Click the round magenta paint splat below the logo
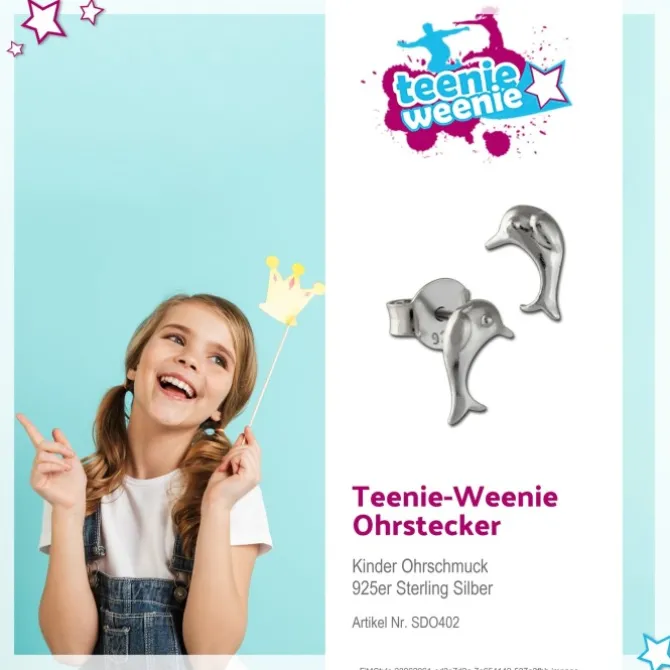 coord(496,143)
